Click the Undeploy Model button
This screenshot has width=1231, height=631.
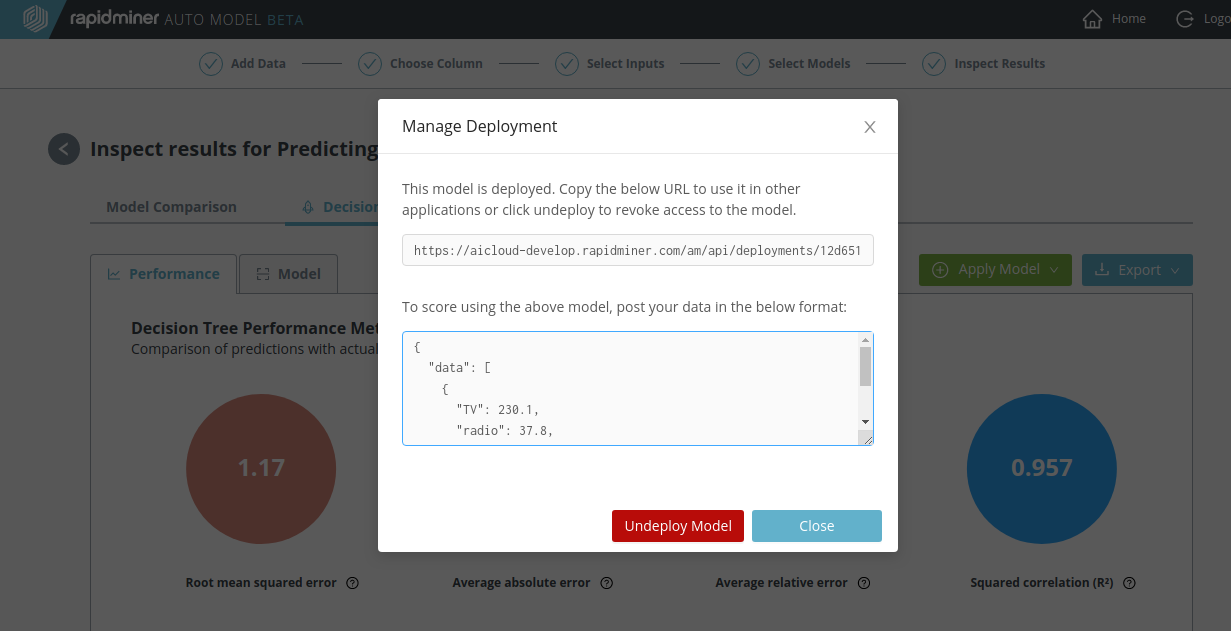[677, 526]
